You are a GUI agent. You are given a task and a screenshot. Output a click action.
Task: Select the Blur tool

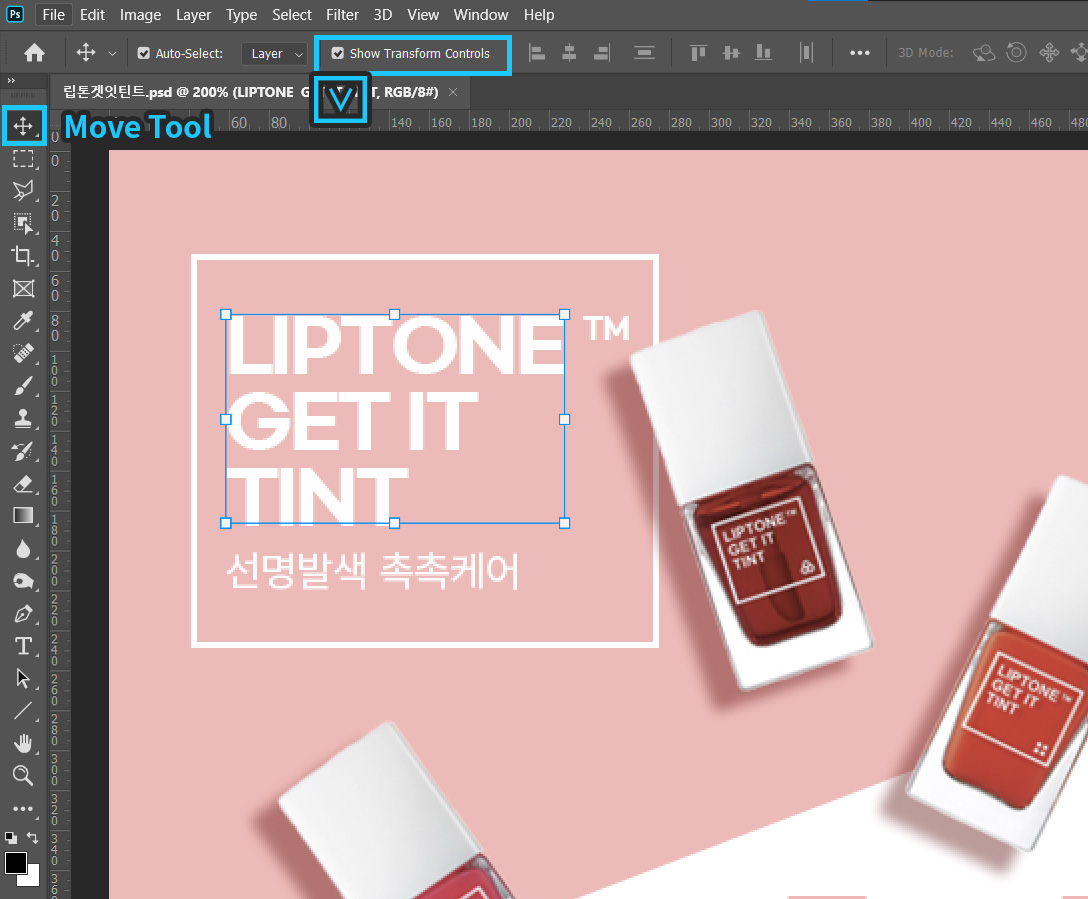tap(23, 549)
